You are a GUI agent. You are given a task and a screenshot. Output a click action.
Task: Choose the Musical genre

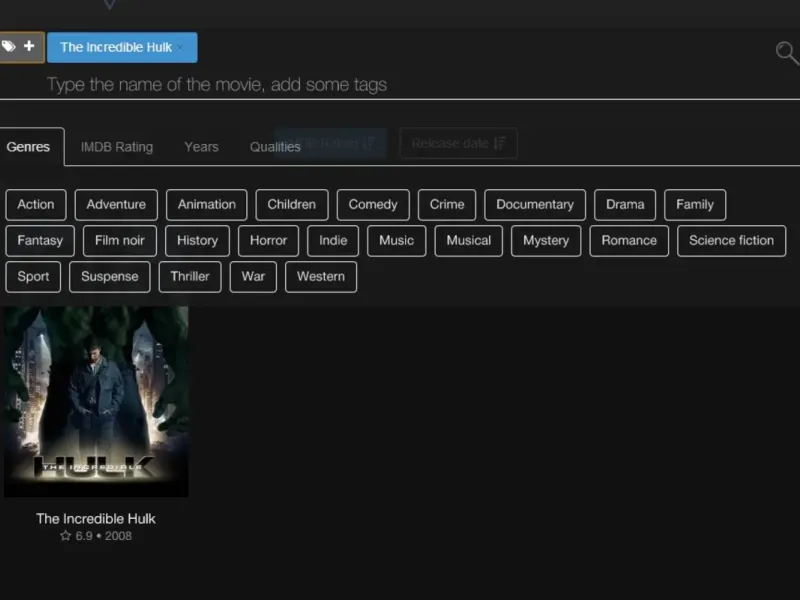(468, 241)
